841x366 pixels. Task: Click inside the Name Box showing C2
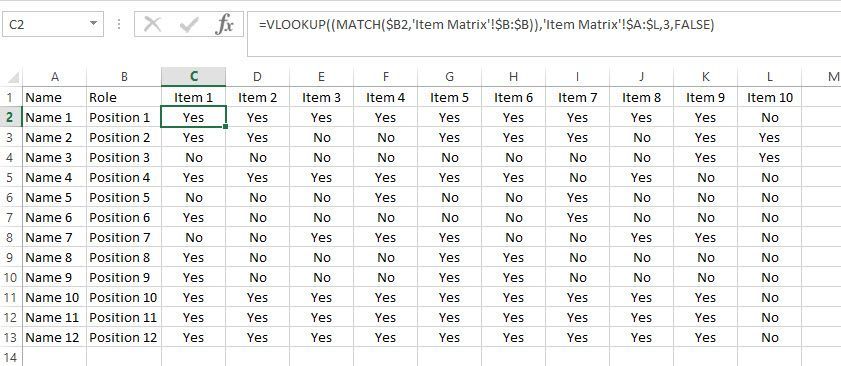coord(44,24)
